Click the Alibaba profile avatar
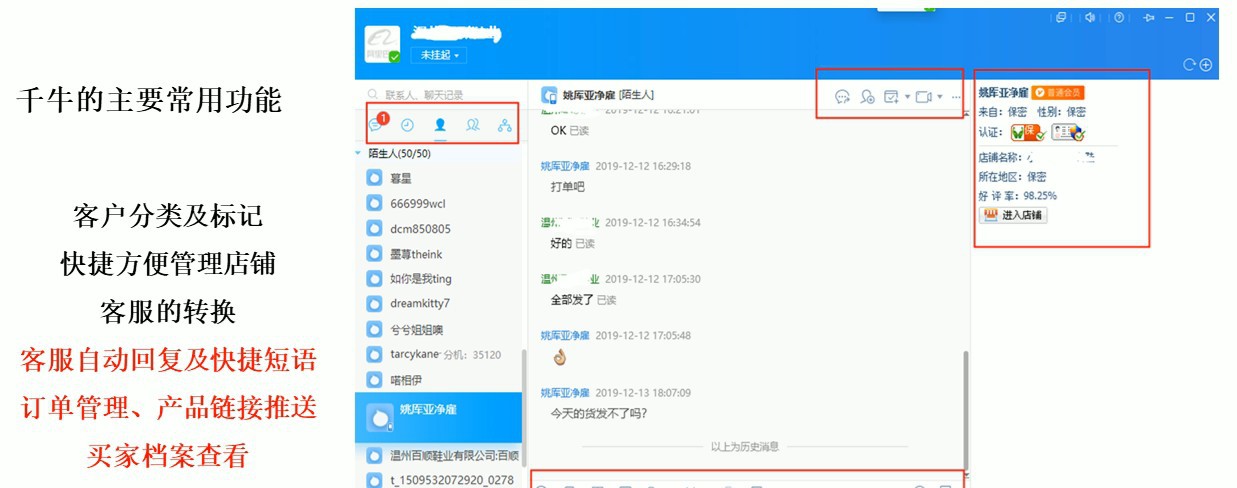The height and width of the screenshot is (488, 1237). [380, 44]
